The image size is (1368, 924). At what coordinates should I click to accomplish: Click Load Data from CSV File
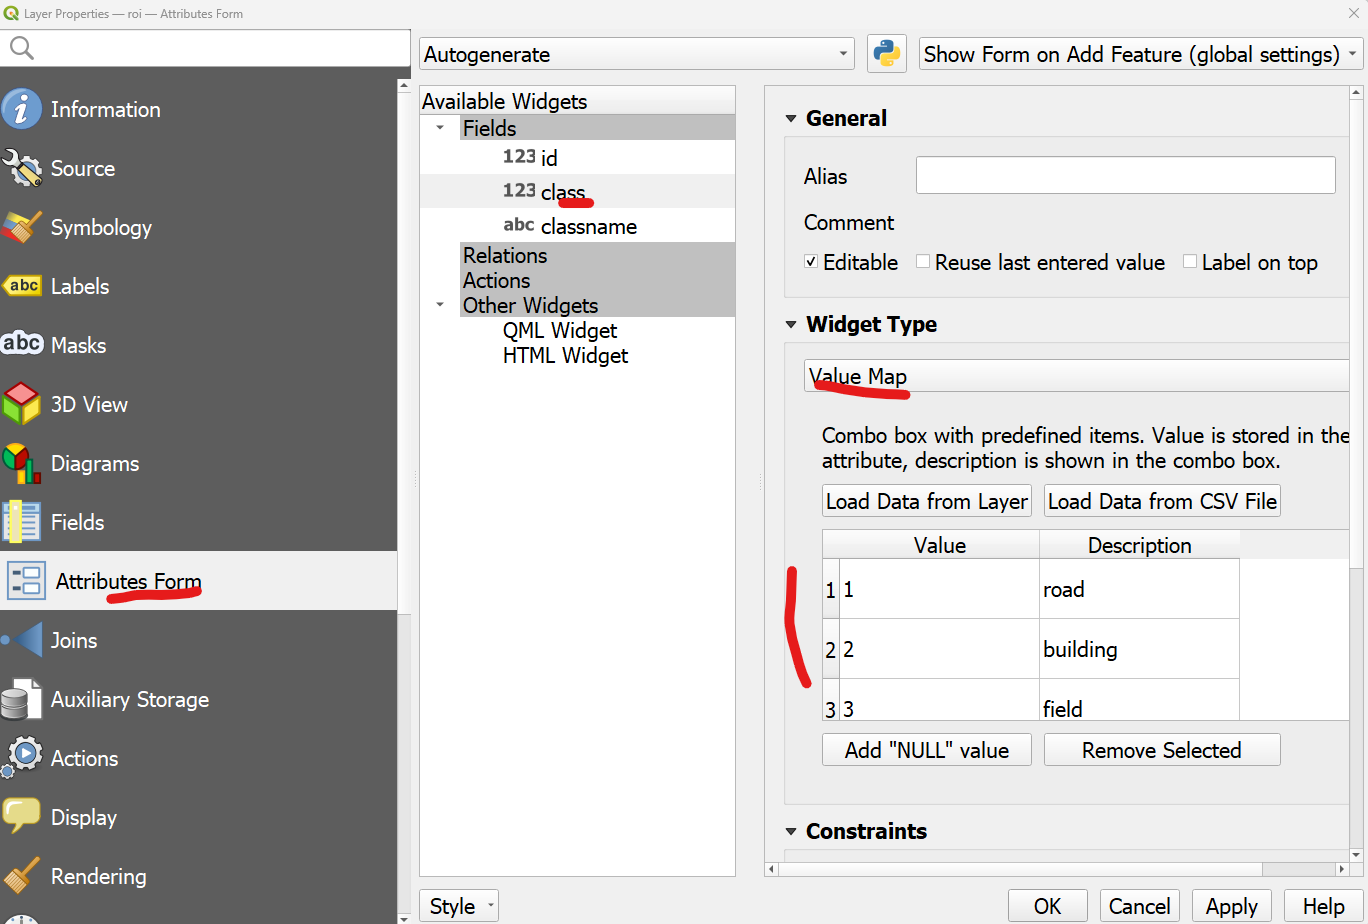(1161, 500)
